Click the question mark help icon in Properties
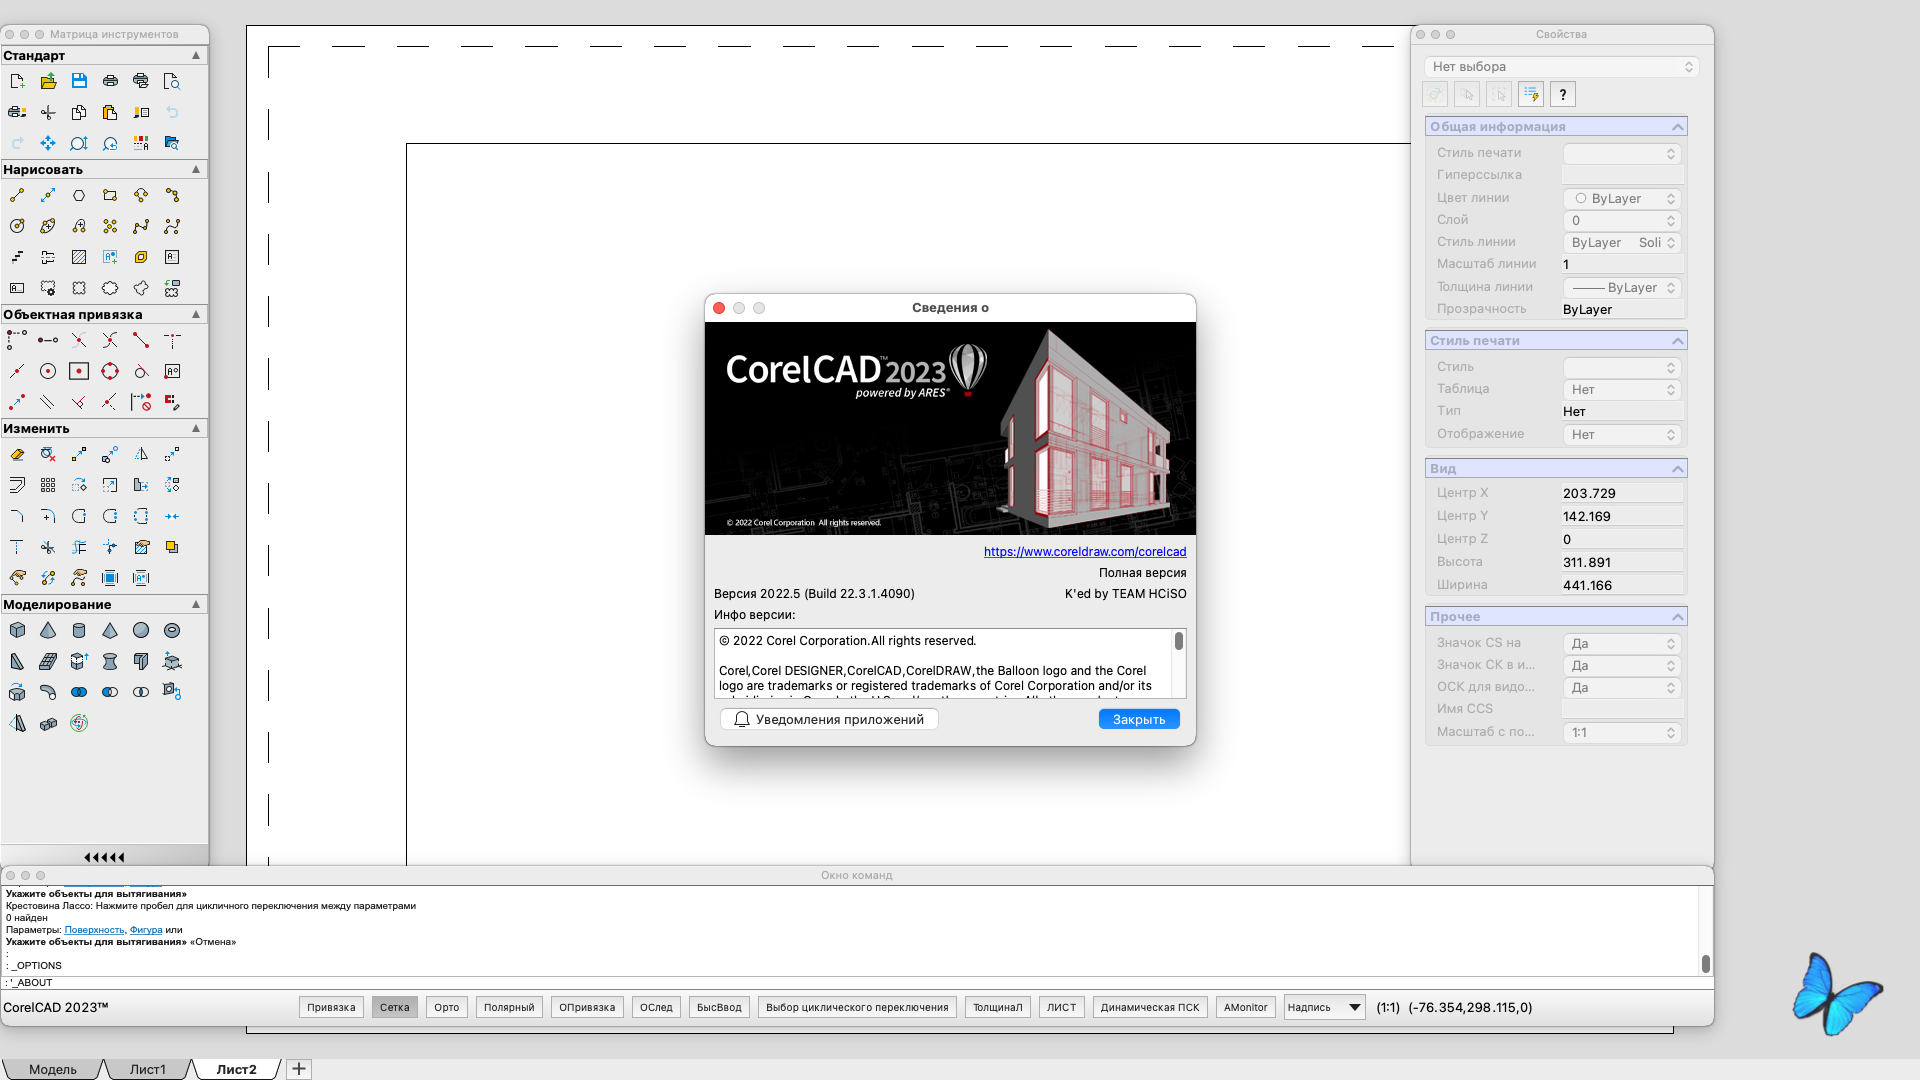Image resolution: width=1920 pixels, height=1080 pixels. click(x=1562, y=94)
